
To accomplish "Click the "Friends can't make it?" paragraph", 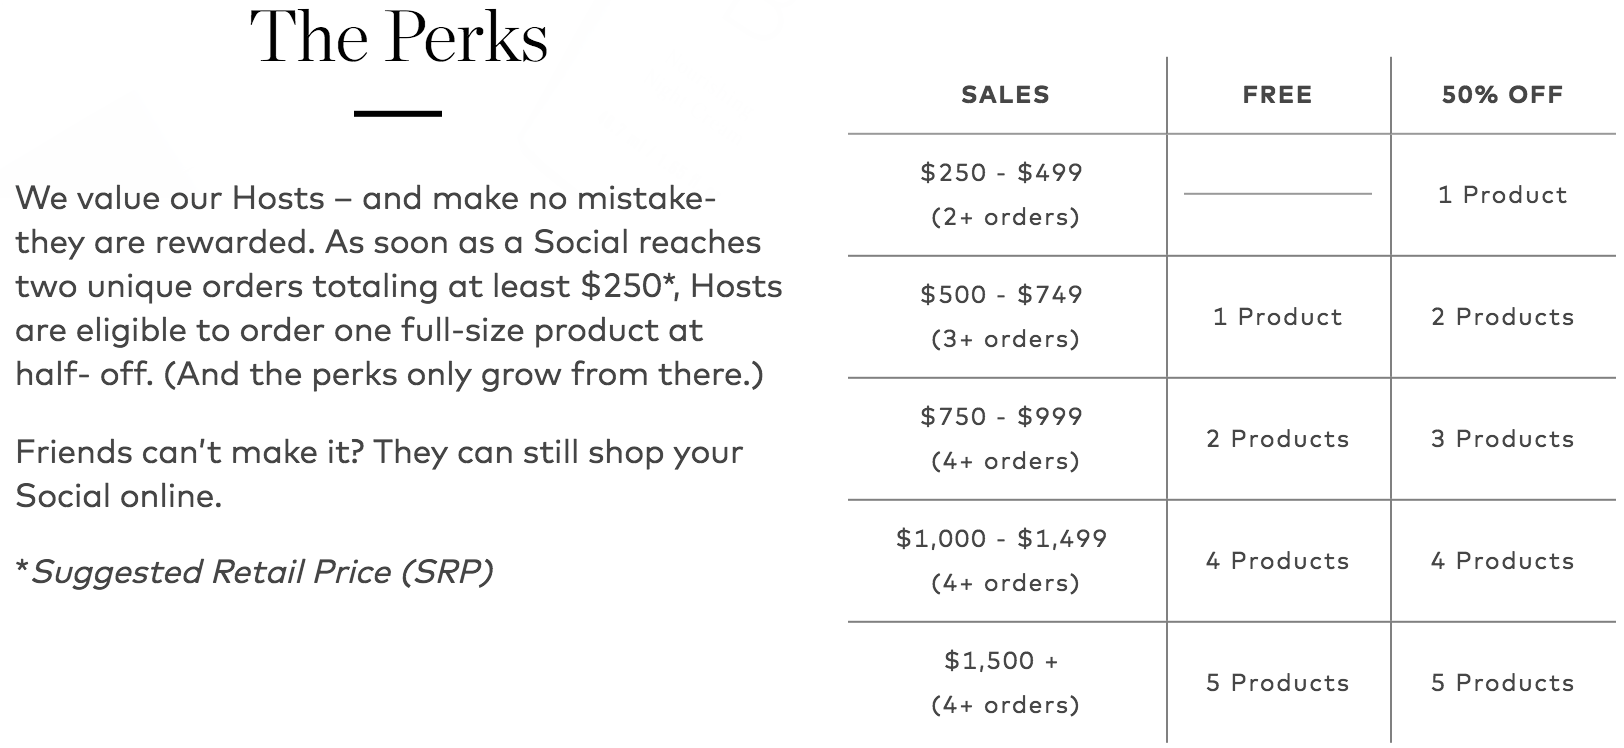I will click(x=379, y=474).
